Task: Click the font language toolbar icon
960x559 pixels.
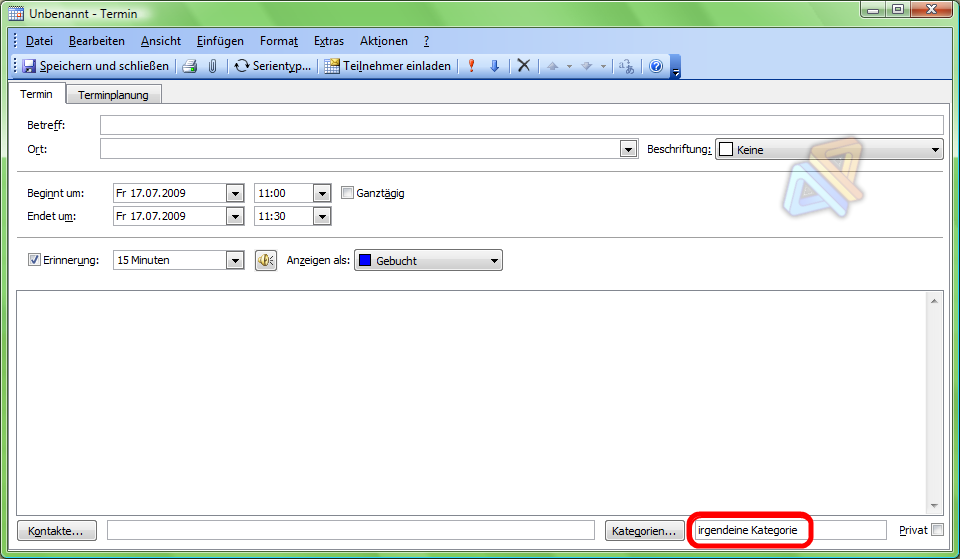Action: point(626,66)
